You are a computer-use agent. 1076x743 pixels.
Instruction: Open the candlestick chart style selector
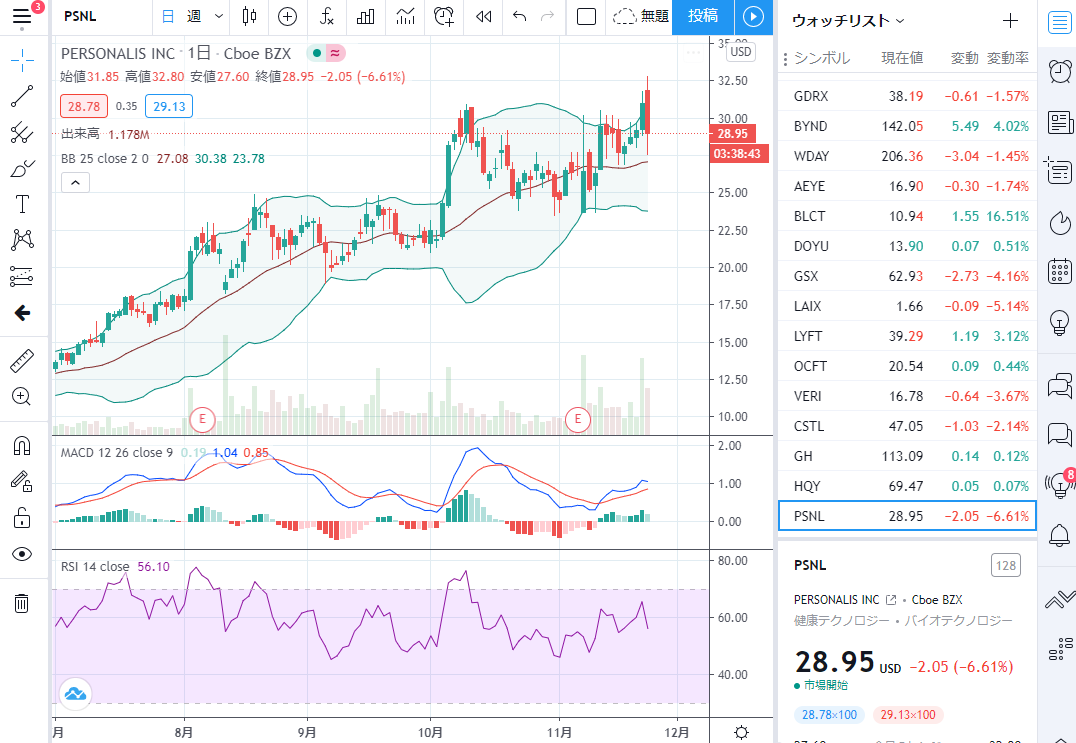click(250, 16)
